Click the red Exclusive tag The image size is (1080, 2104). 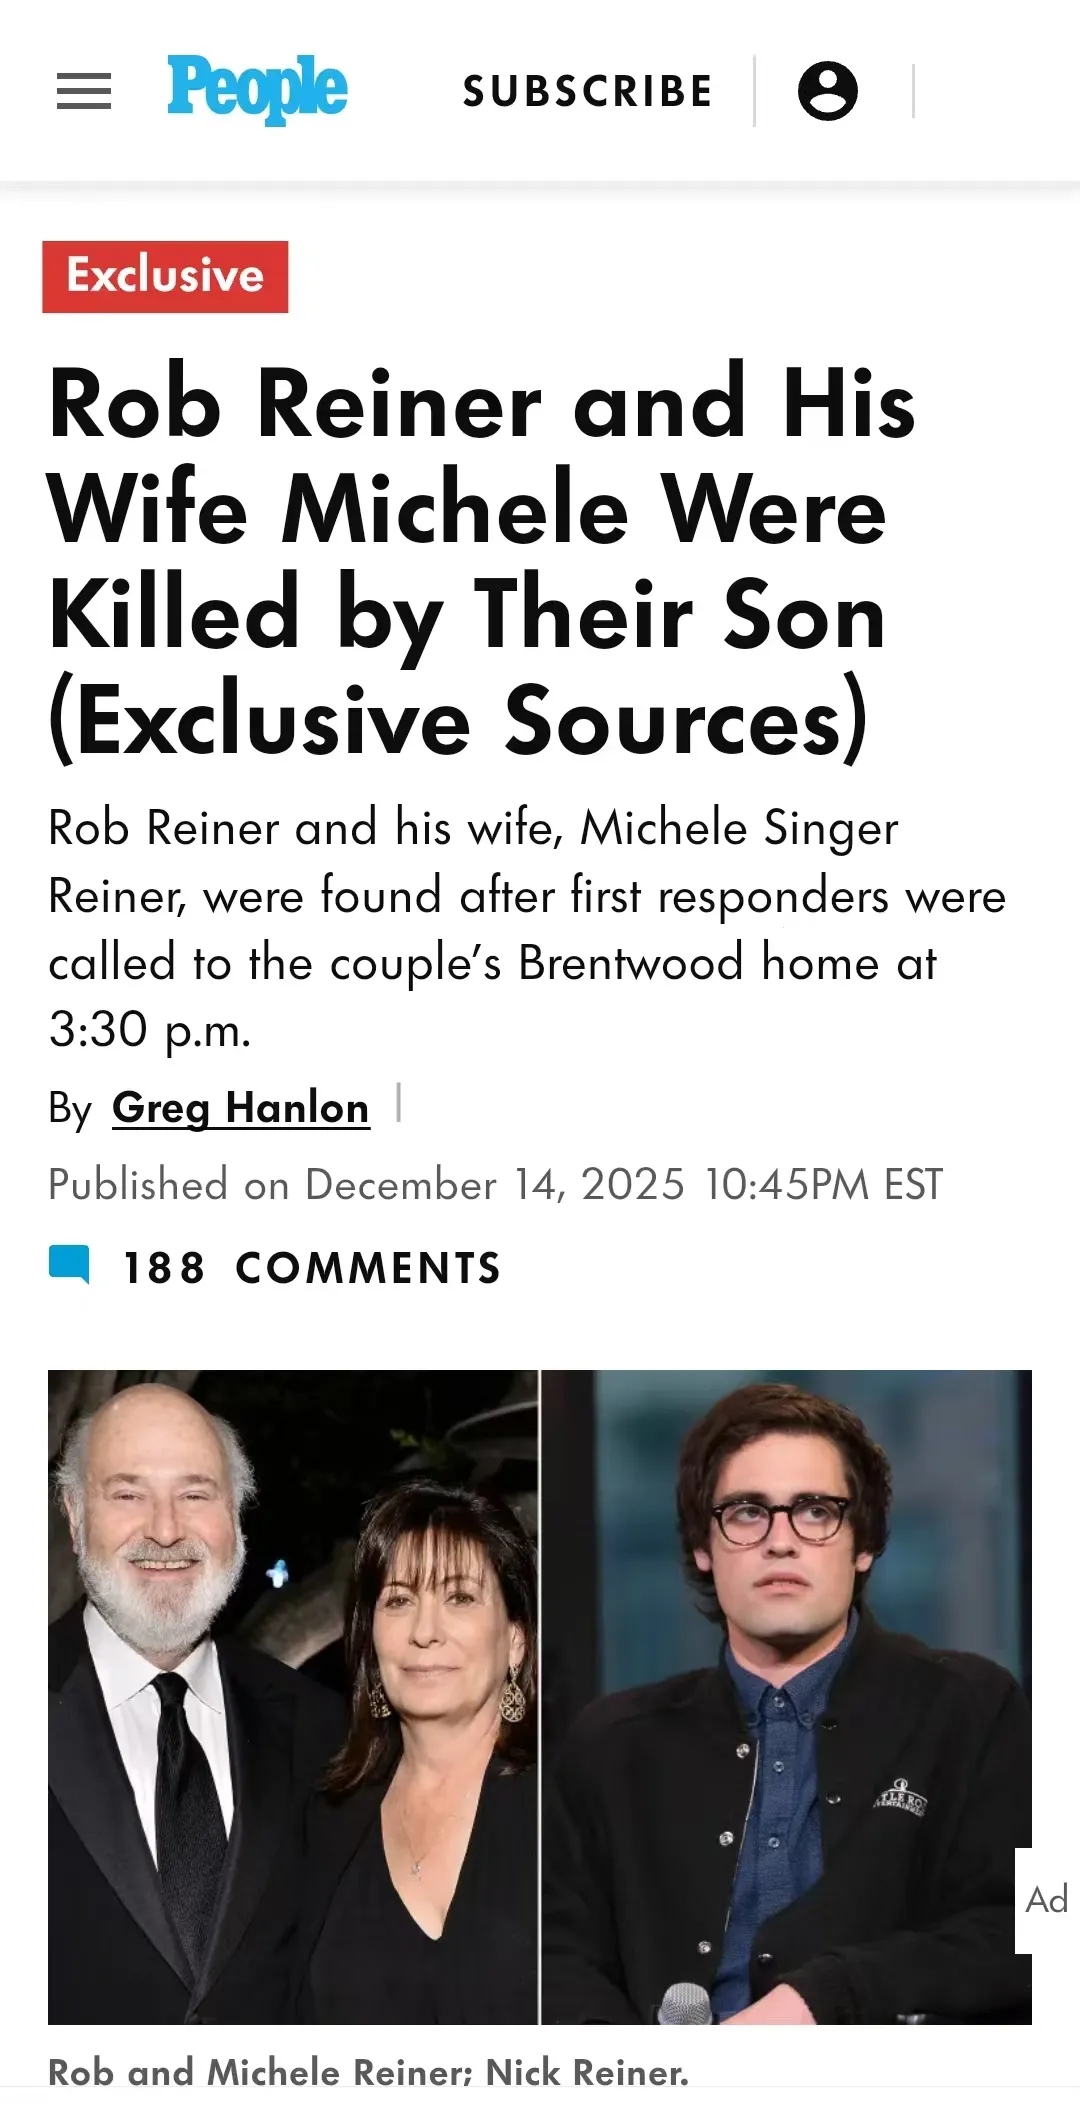point(165,276)
